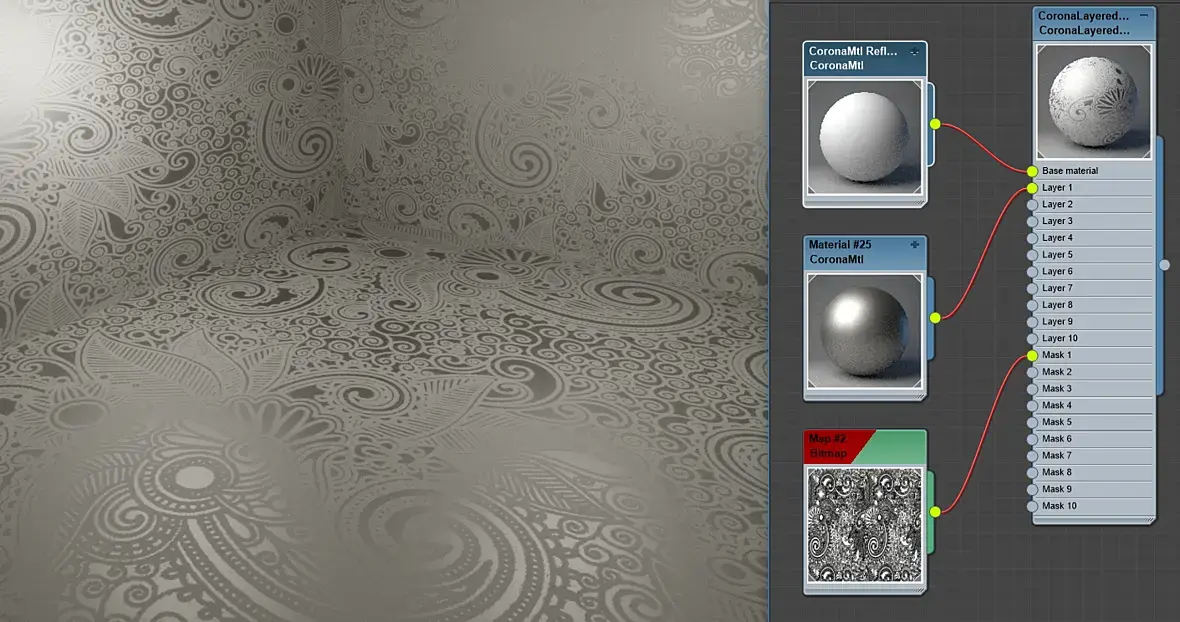Select the 'Mask 1' slot label
Viewport: 1180px width, 622px height.
coord(1057,355)
